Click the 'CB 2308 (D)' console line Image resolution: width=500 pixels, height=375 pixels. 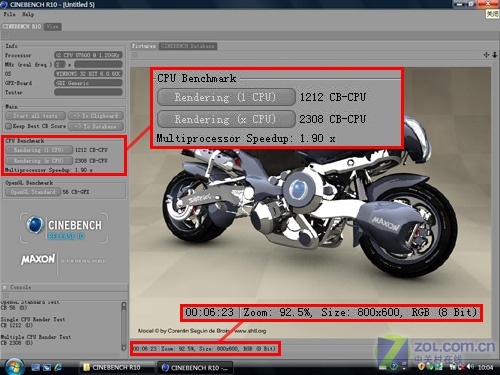[17, 343]
